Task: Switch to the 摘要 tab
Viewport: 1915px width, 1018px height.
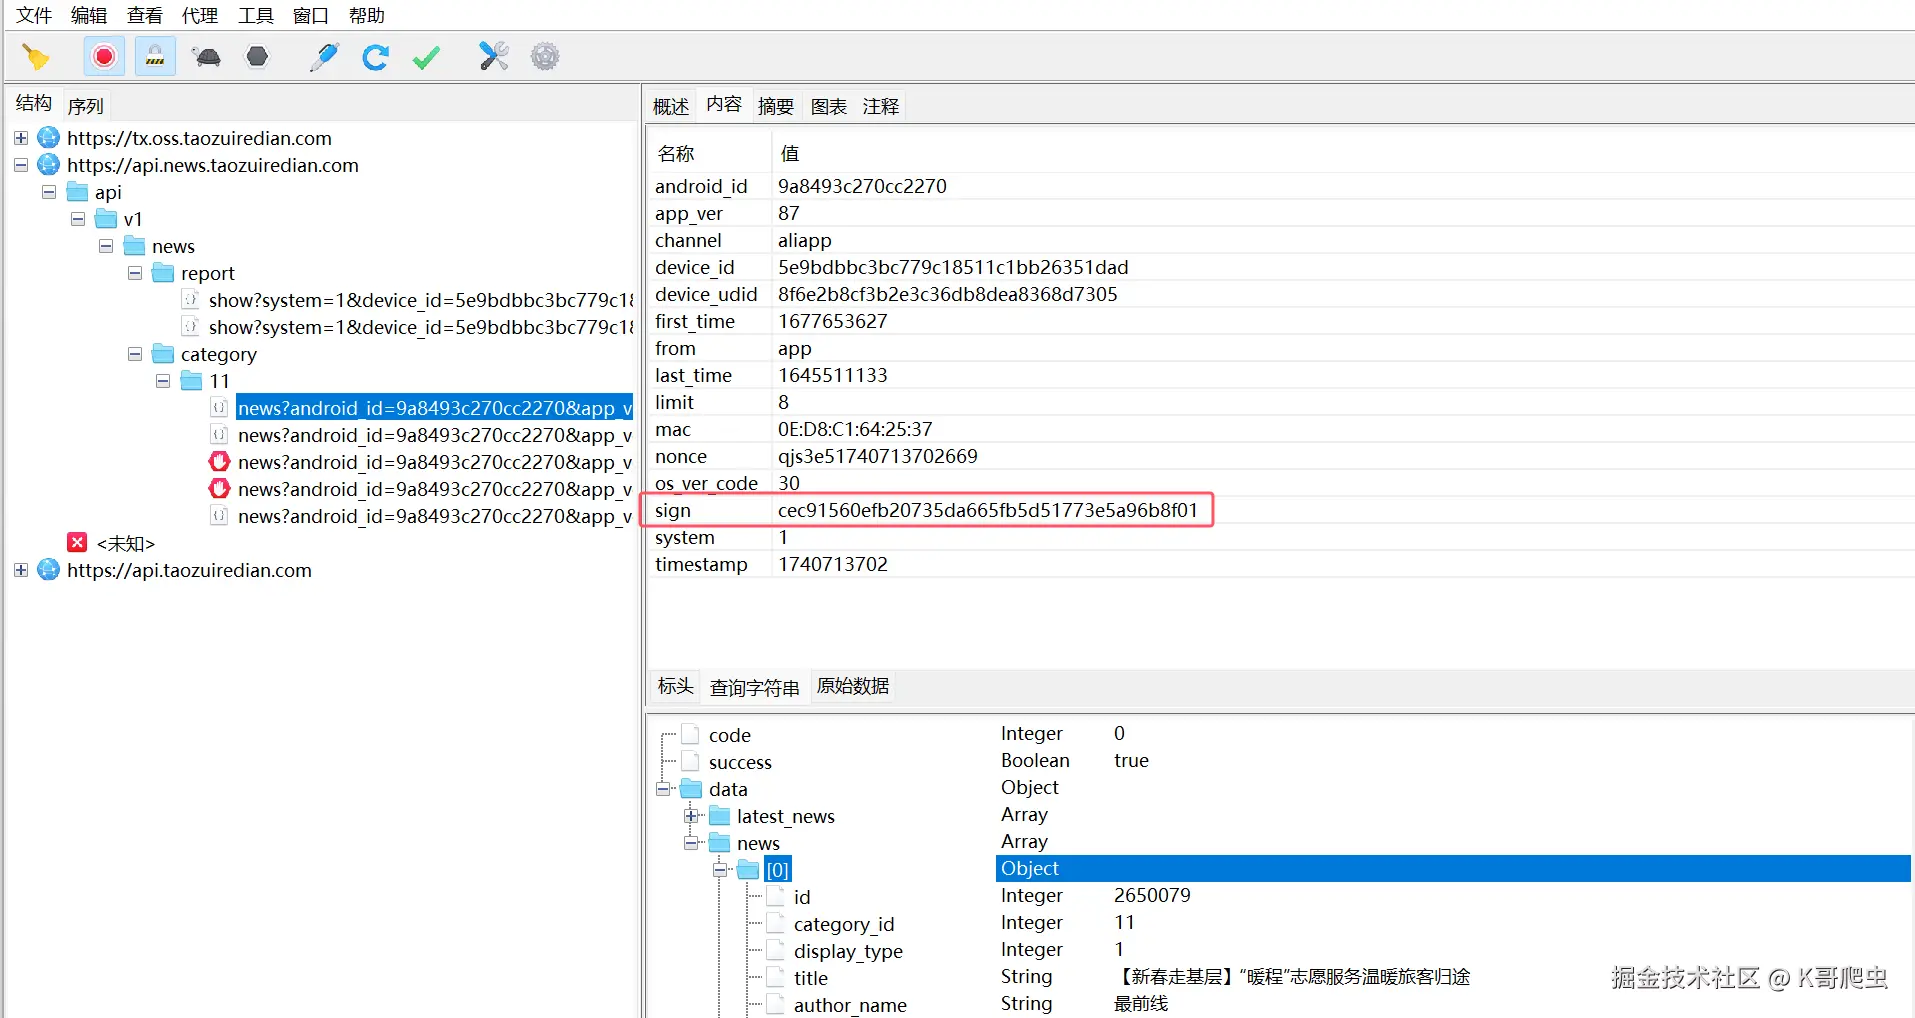Action: tap(776, 106)
